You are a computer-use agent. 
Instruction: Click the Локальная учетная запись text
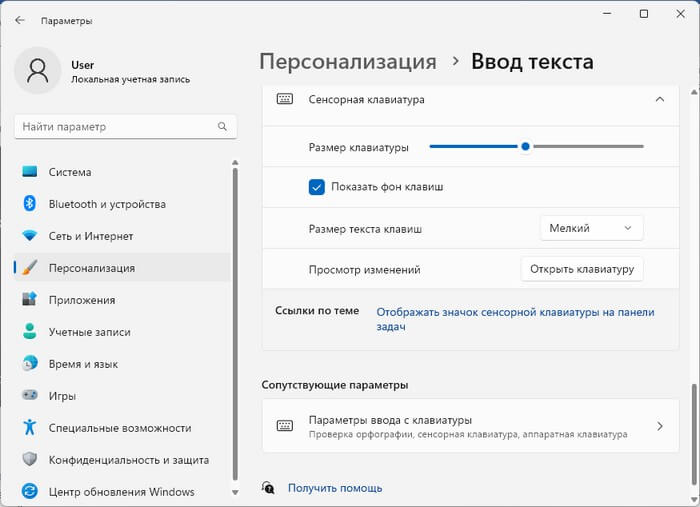point(130,79)
